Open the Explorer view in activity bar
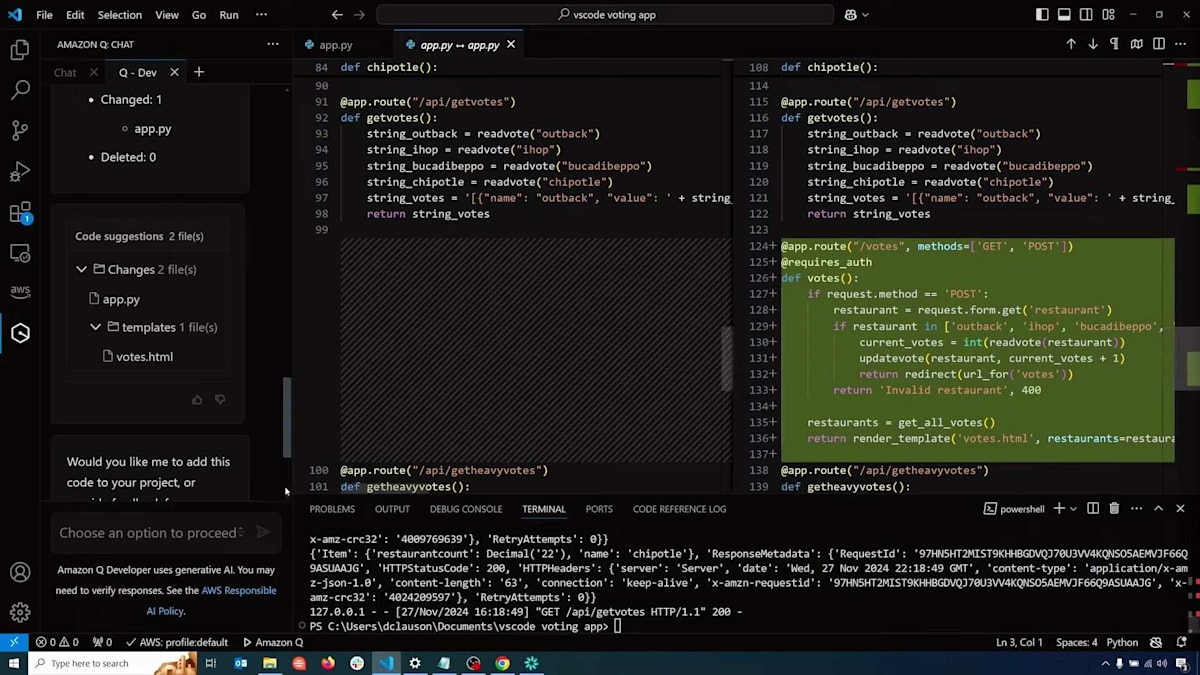The image size is (1200, 675). [x=20, y=50]
